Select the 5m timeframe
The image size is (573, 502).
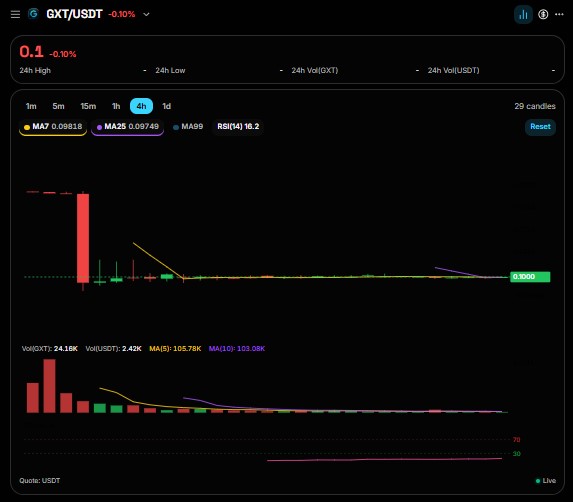pos(58,106)
